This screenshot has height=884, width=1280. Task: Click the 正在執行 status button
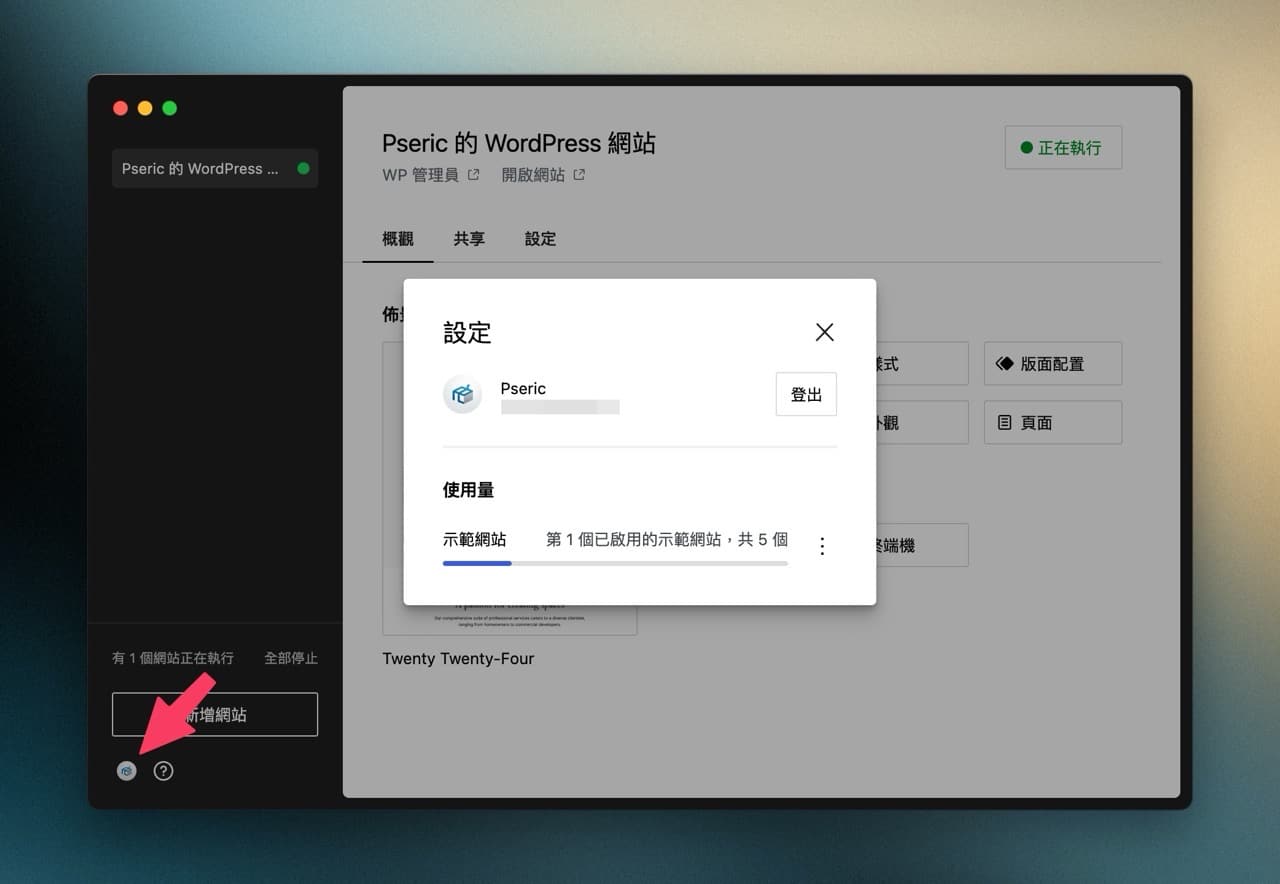click(1063, 147)
